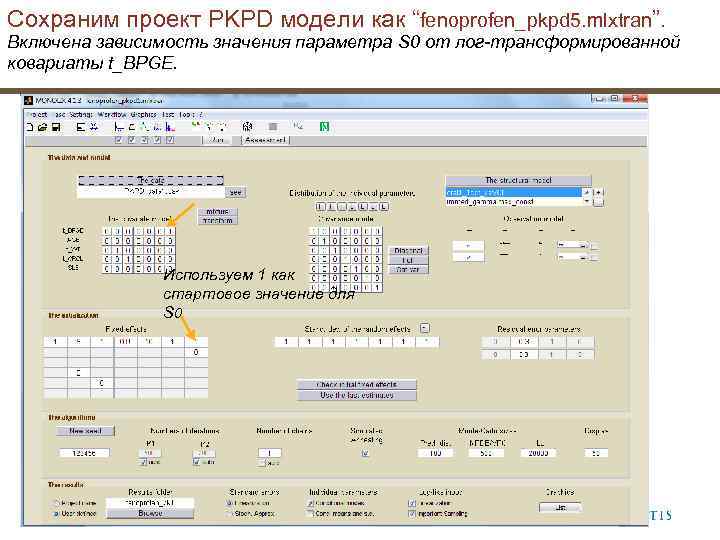Toggle the Simulated annealing checkbox
Viewport: 720px width, 540px height.
366,454
